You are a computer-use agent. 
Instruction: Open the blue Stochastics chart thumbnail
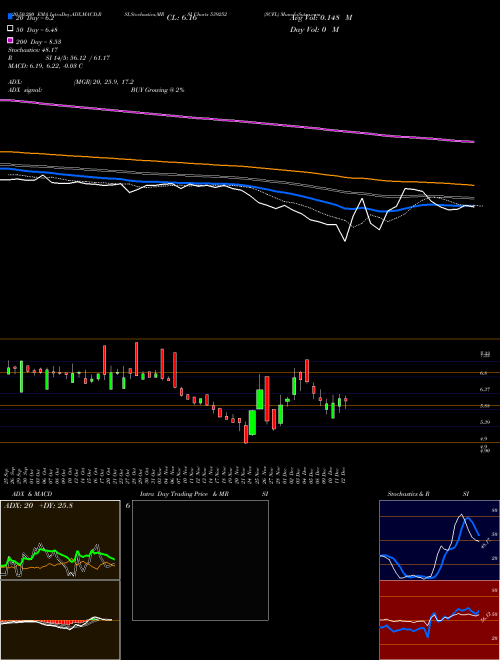(439, 540)
